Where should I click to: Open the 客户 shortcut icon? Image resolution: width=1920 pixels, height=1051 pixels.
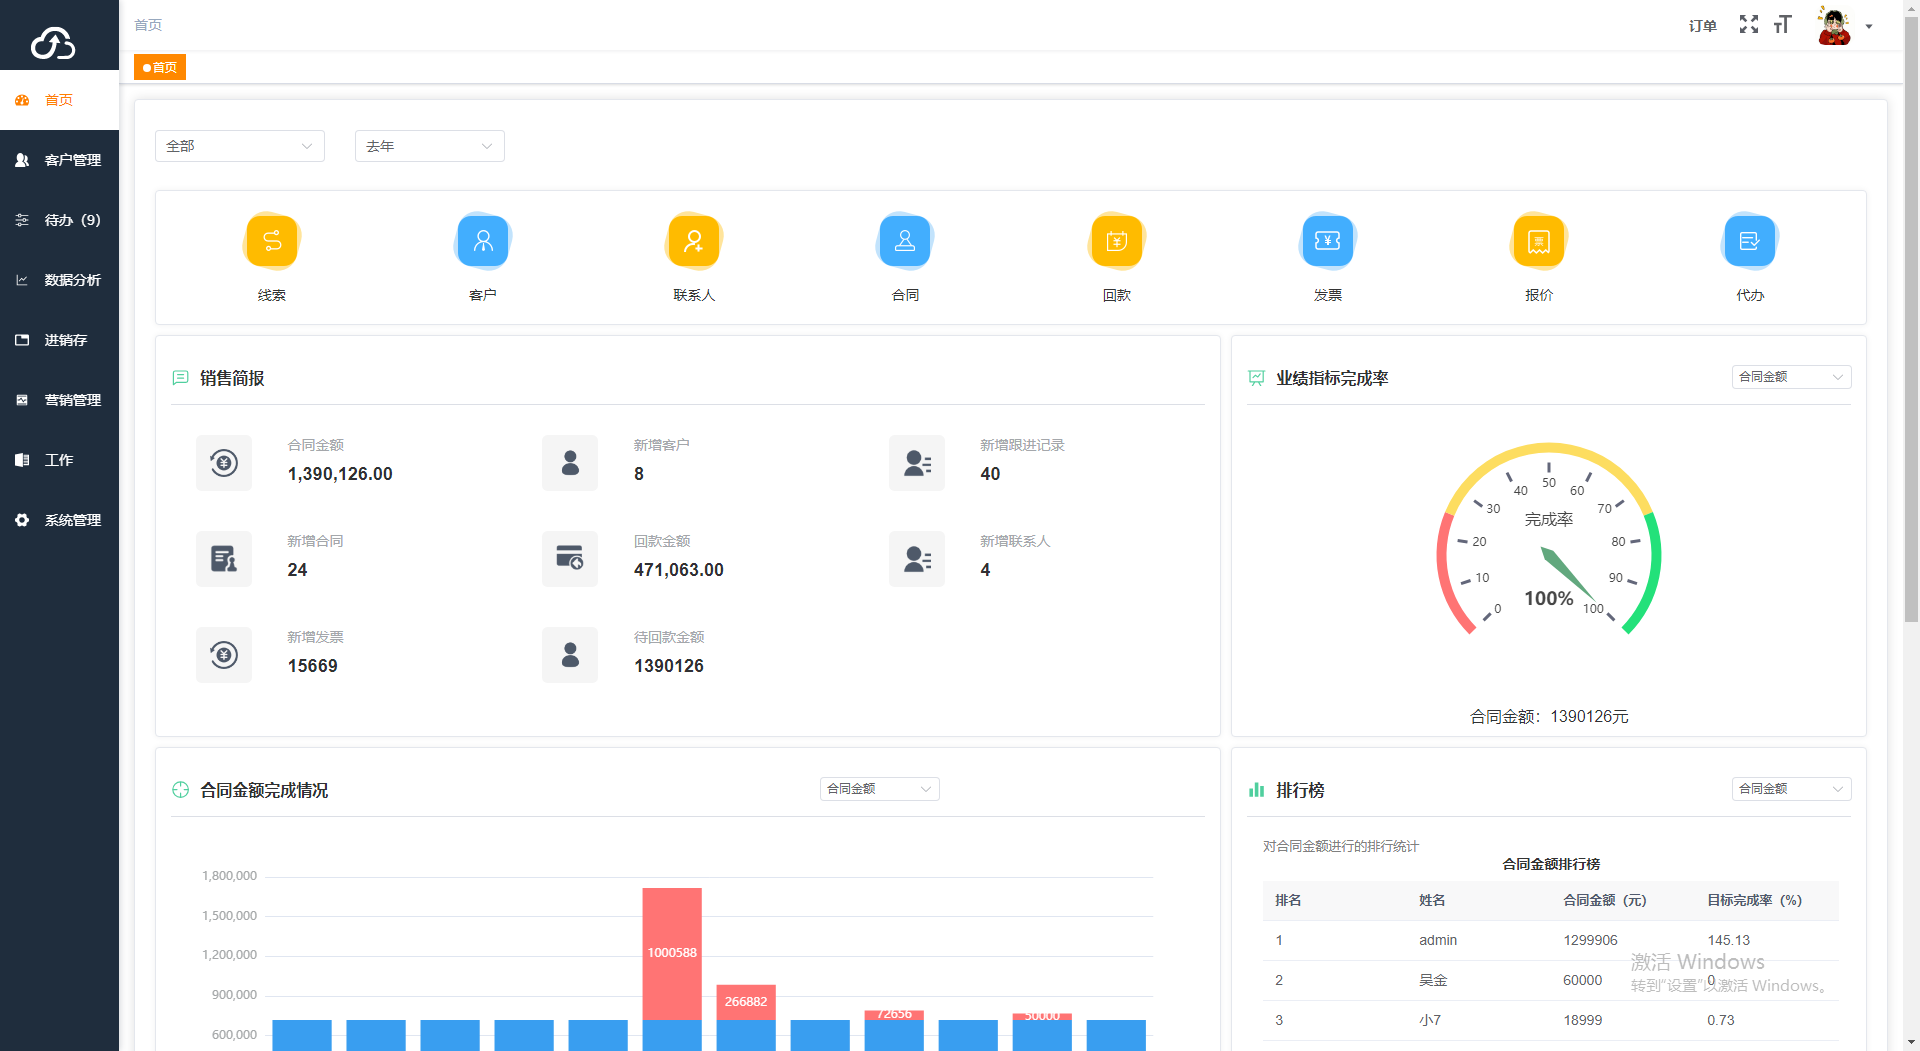pyautogui.click(x=483, y=241)
